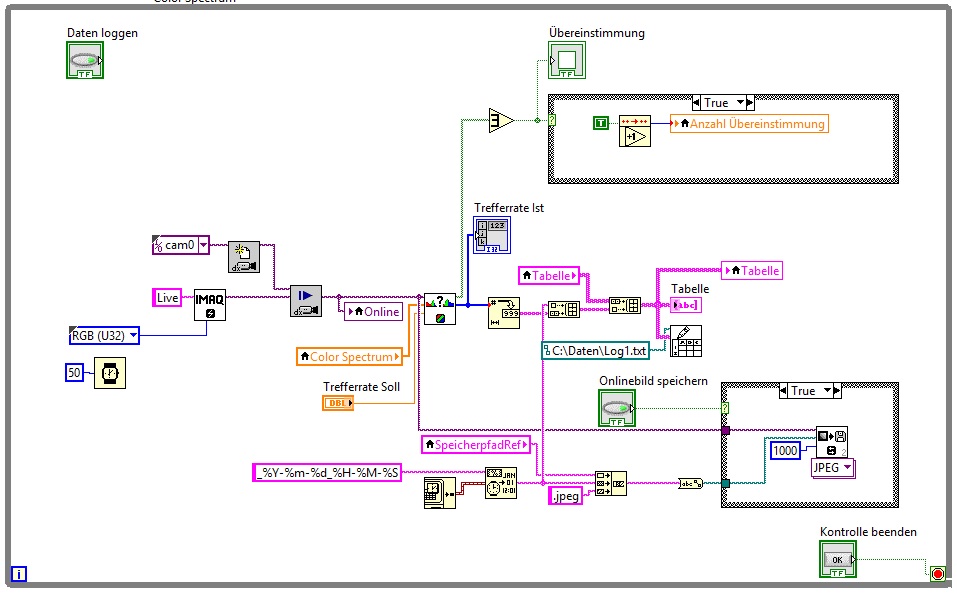957x609 pixels.
Task: Click the IMAQ Create node
Action: pos(209,304)
